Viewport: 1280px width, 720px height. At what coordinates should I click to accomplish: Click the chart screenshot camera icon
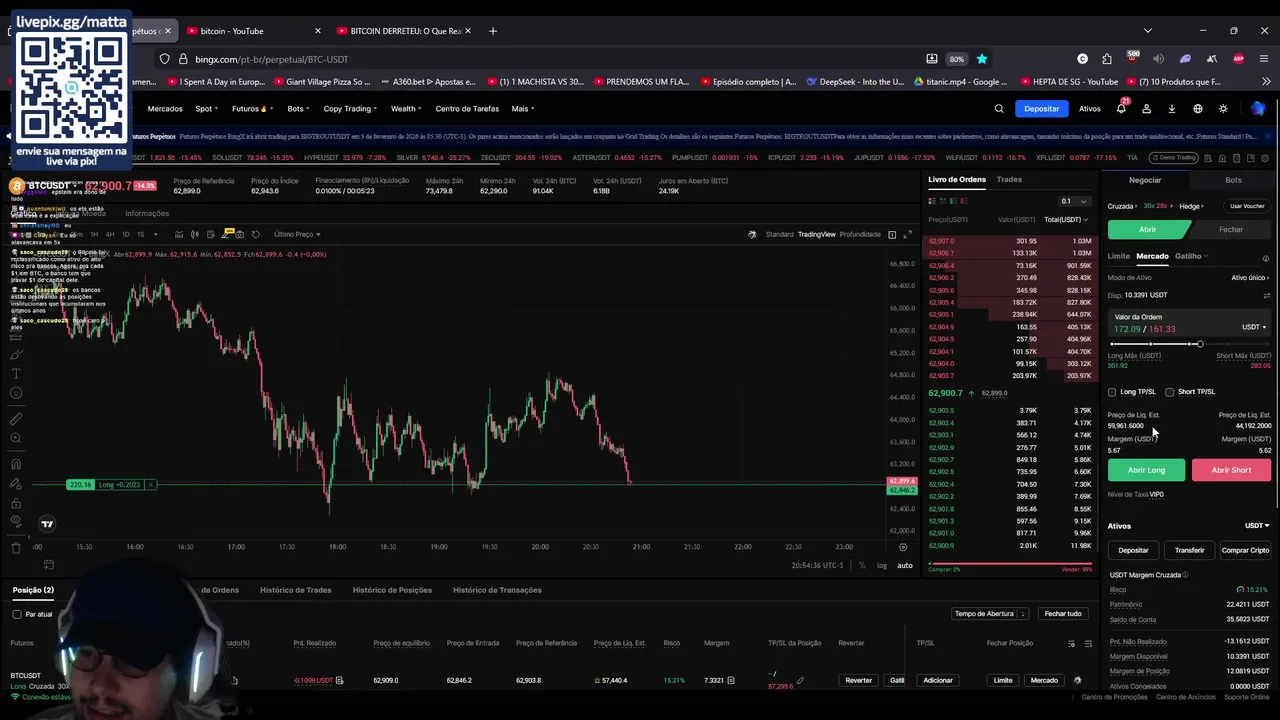240,234
